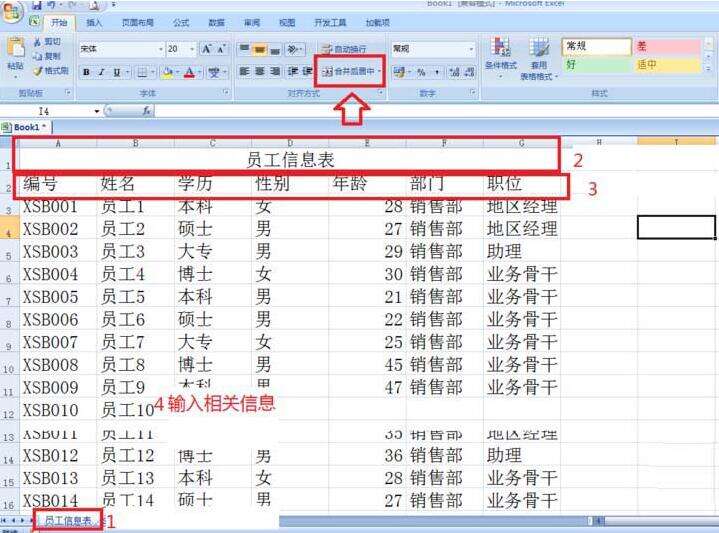Expand merge and center dropdown arrow
This screenshot has height=533, width=719.
380,72
